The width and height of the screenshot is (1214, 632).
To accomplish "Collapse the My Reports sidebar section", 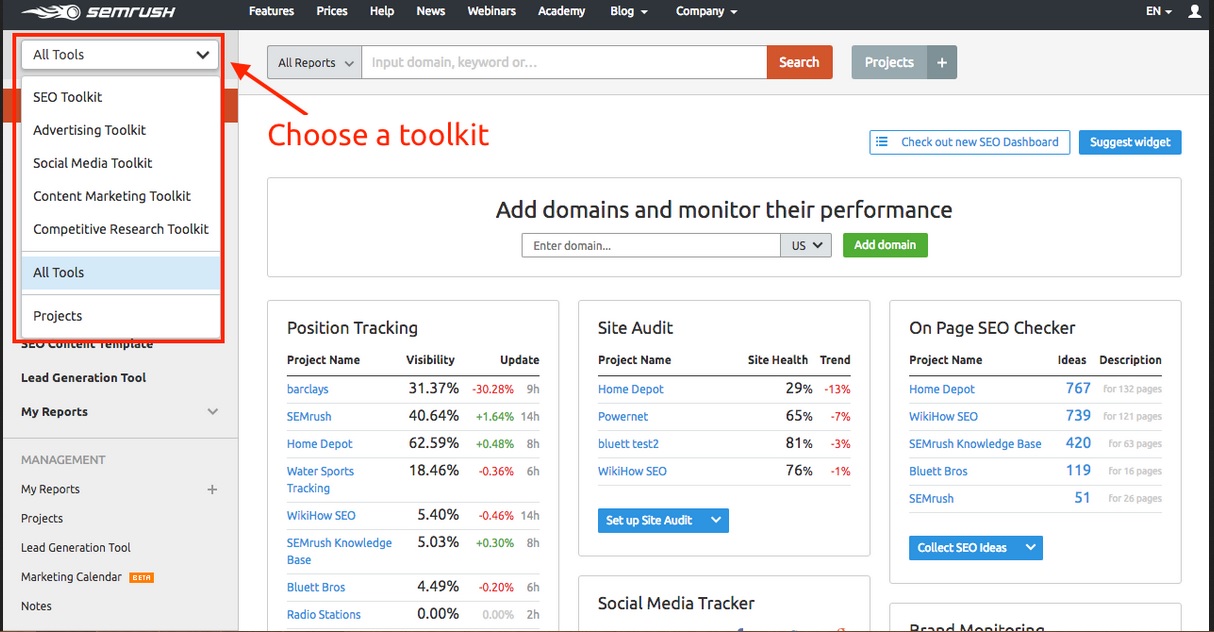I will (212, 411).
